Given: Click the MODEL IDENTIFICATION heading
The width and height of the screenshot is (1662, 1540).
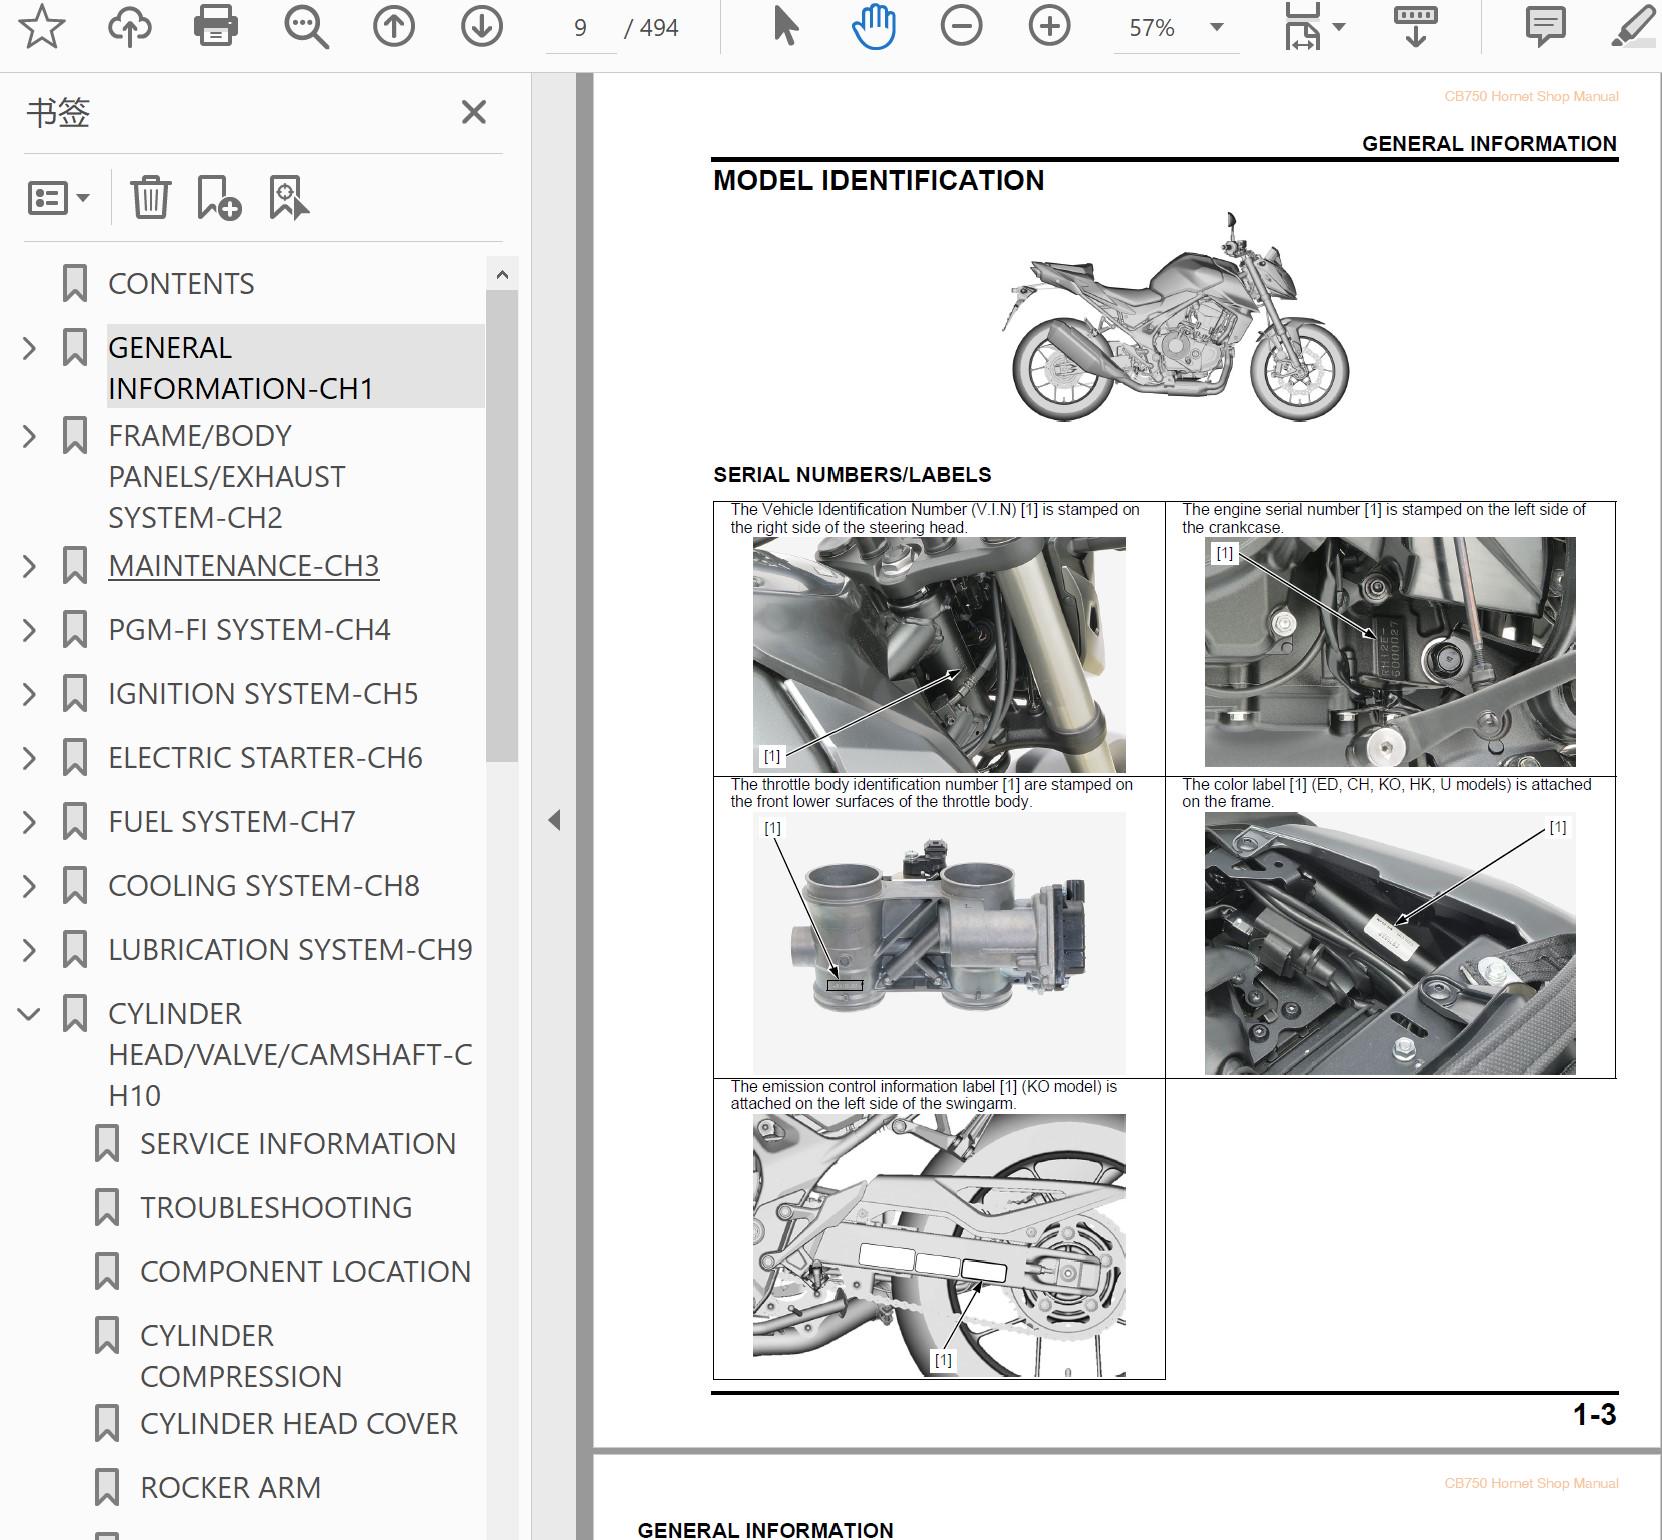Looking at the screenshot, I should (x=879, y=181).
